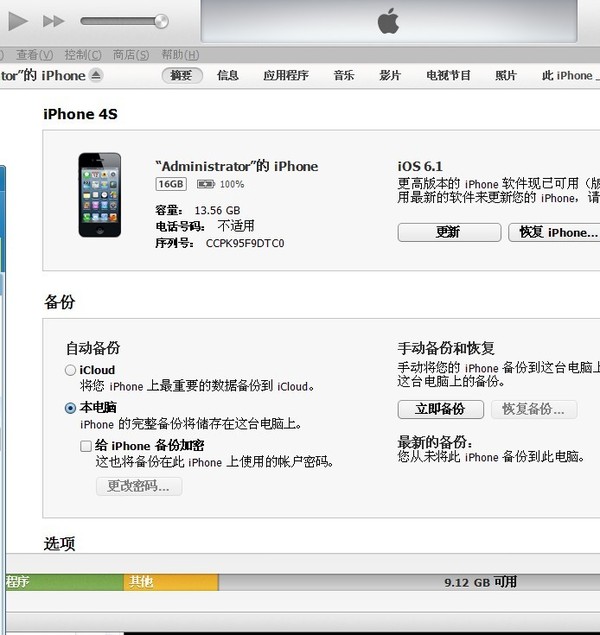Click the 容量 13.56 GB text

198,210
